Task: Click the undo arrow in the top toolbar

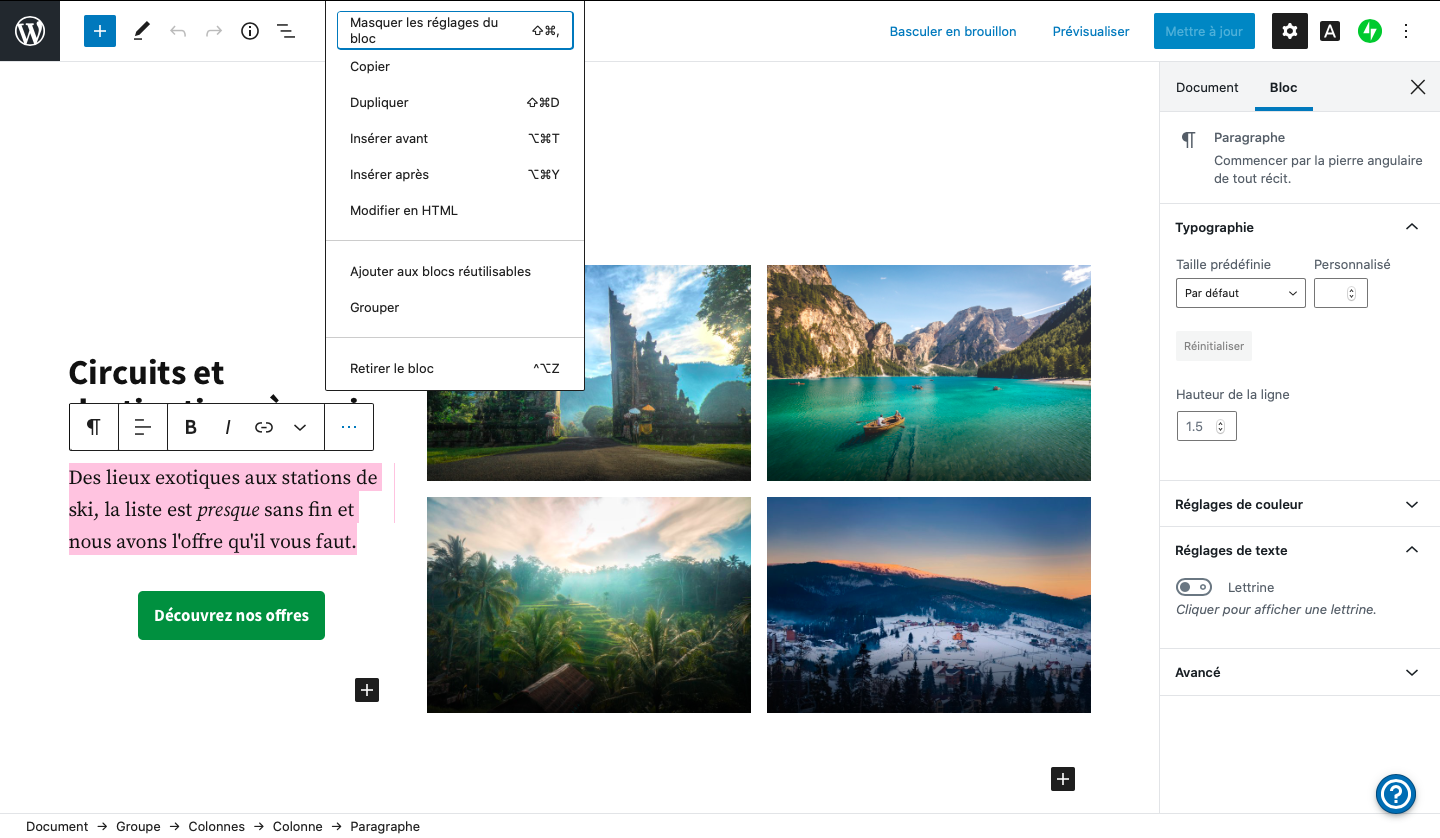Action: point(178,31)
